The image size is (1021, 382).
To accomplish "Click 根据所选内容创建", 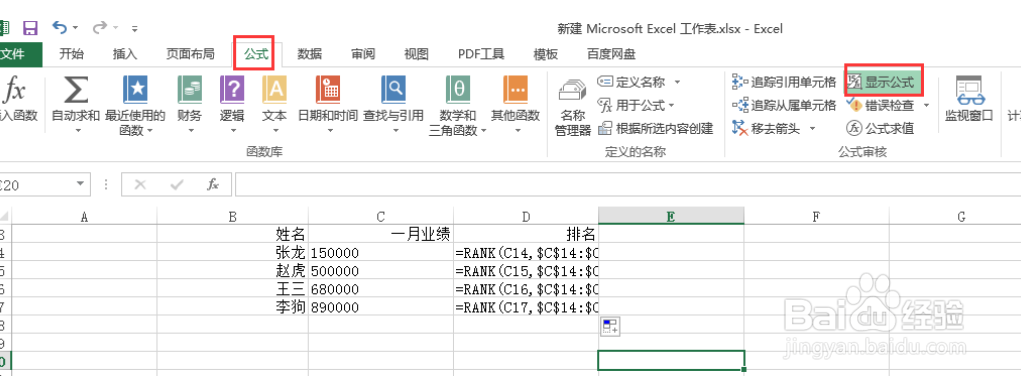I will pos(656,128).
